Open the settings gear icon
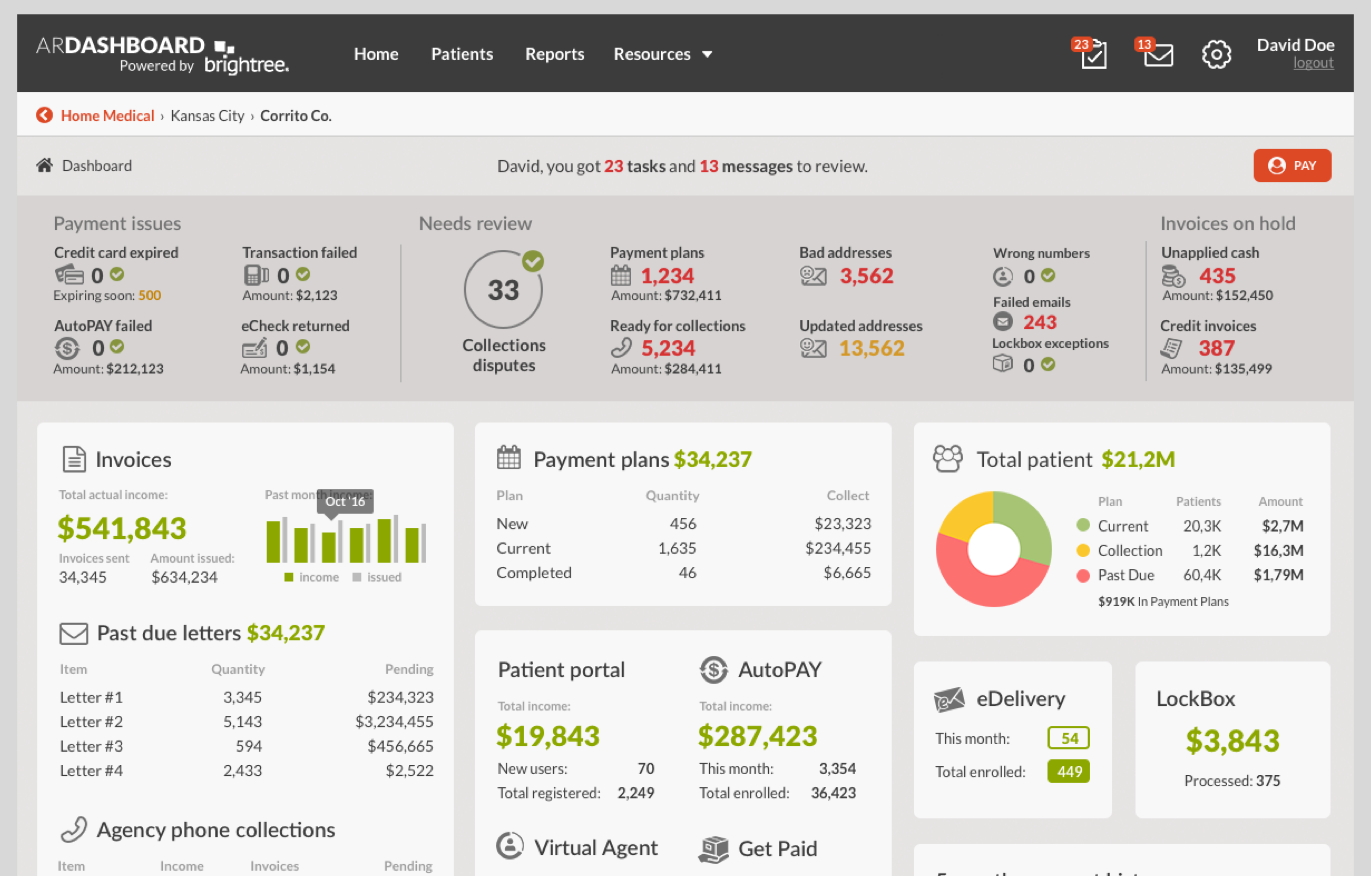This screenshot has height=876, width=1371. coord(1216,55)
